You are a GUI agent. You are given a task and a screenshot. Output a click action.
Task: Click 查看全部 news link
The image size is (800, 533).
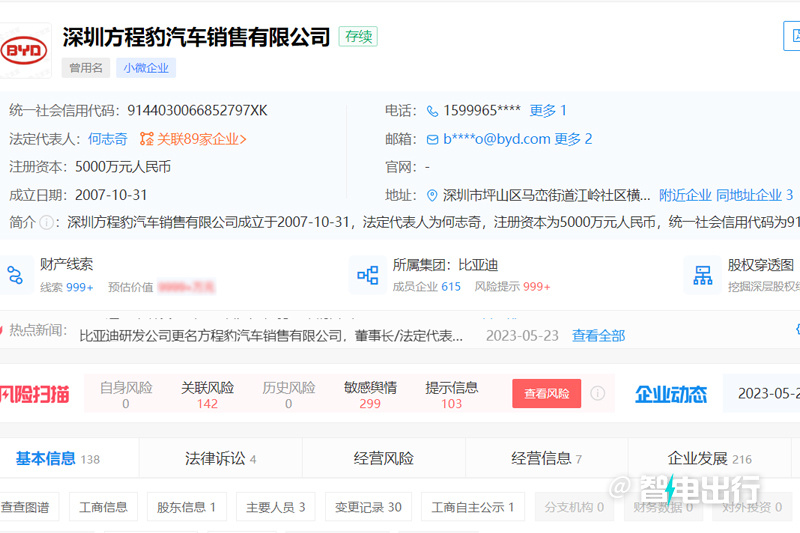(x=598, y=336)
